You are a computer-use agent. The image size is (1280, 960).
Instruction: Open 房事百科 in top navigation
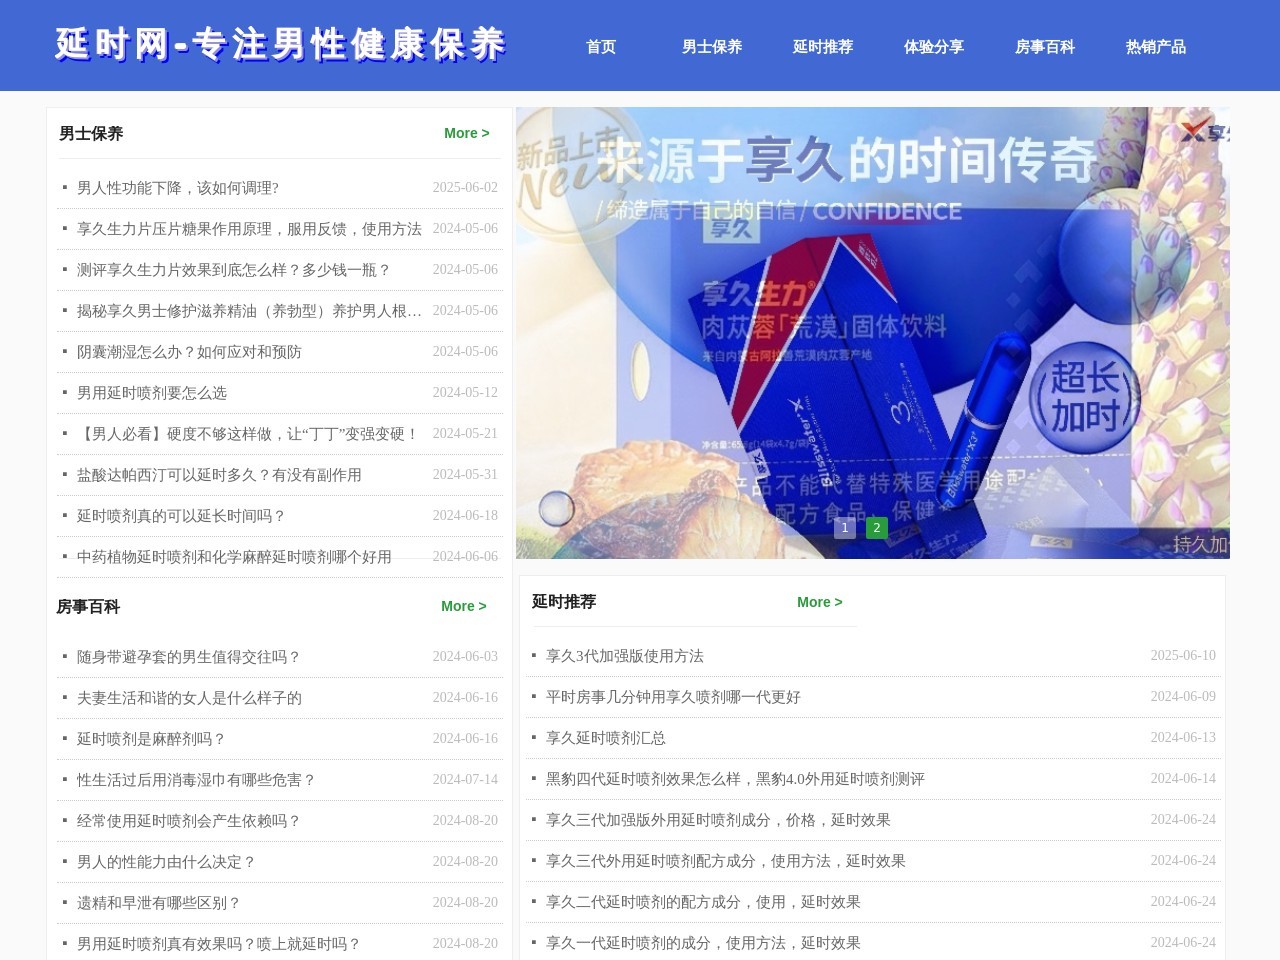tap(1044, 47)
